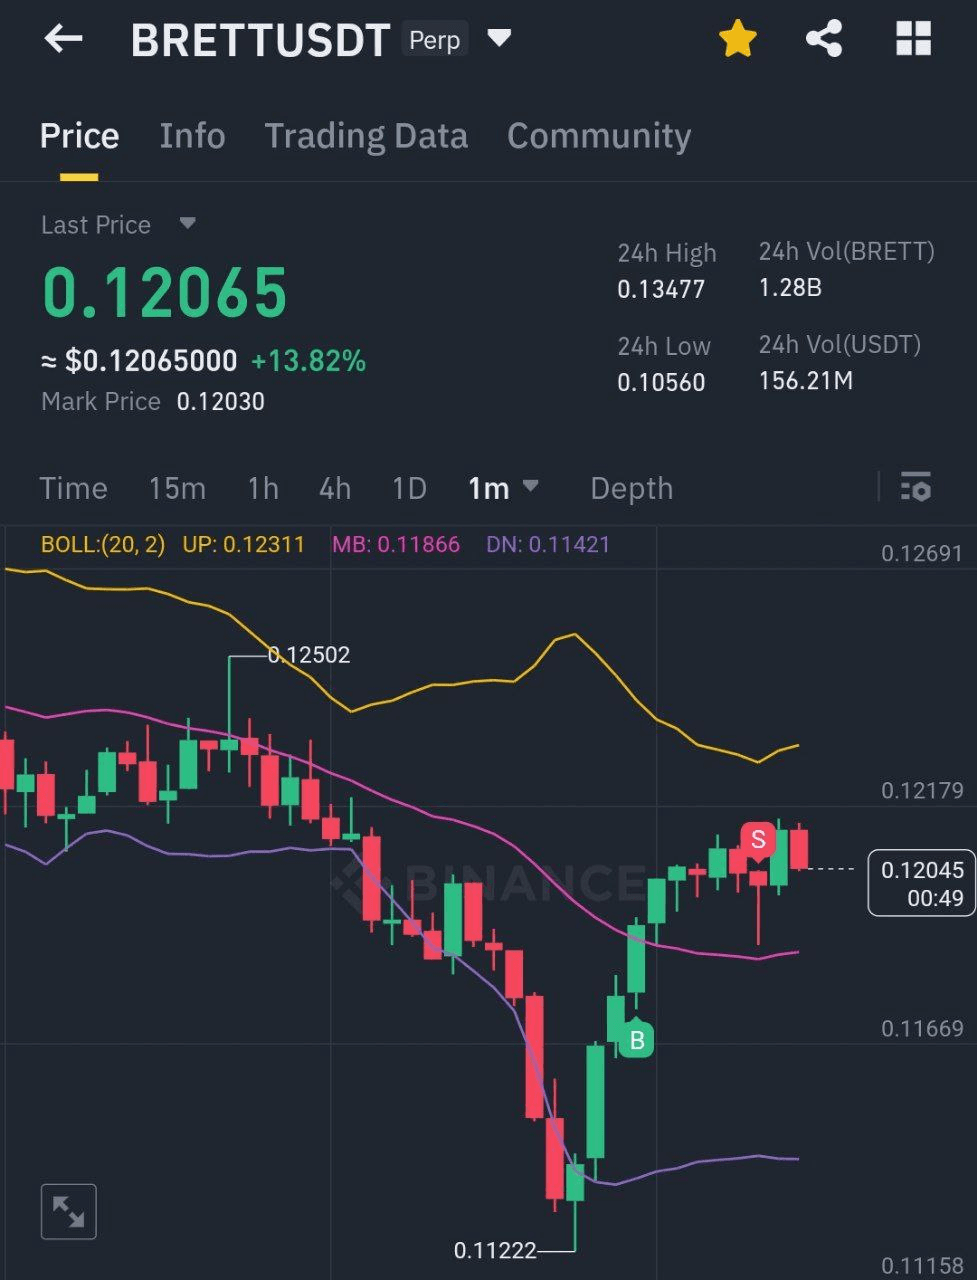Click the UP: 0.12311 band value

point(243,545)
